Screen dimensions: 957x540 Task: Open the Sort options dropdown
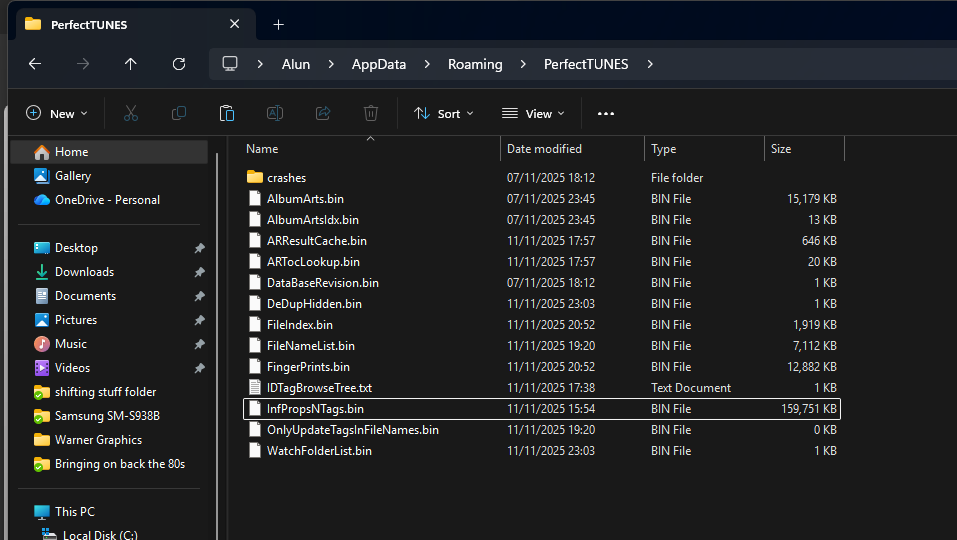444,114
